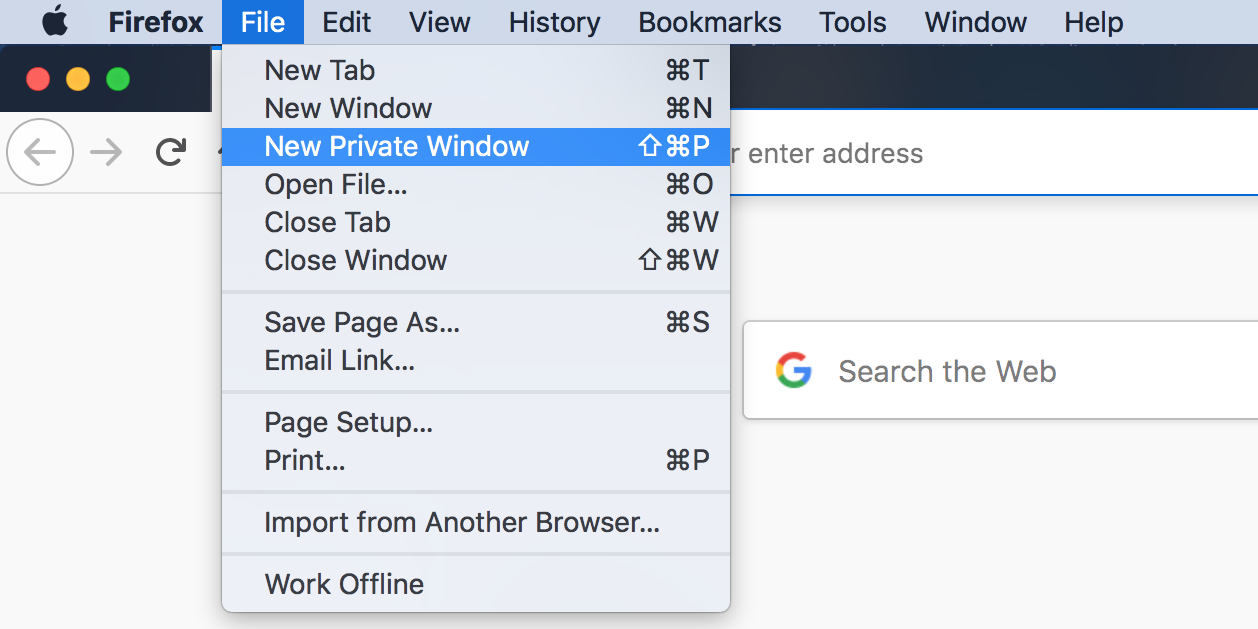This screenshot has width=1258, height=629.
Task: Open the Firefox application menu
Action: (156, 21)
